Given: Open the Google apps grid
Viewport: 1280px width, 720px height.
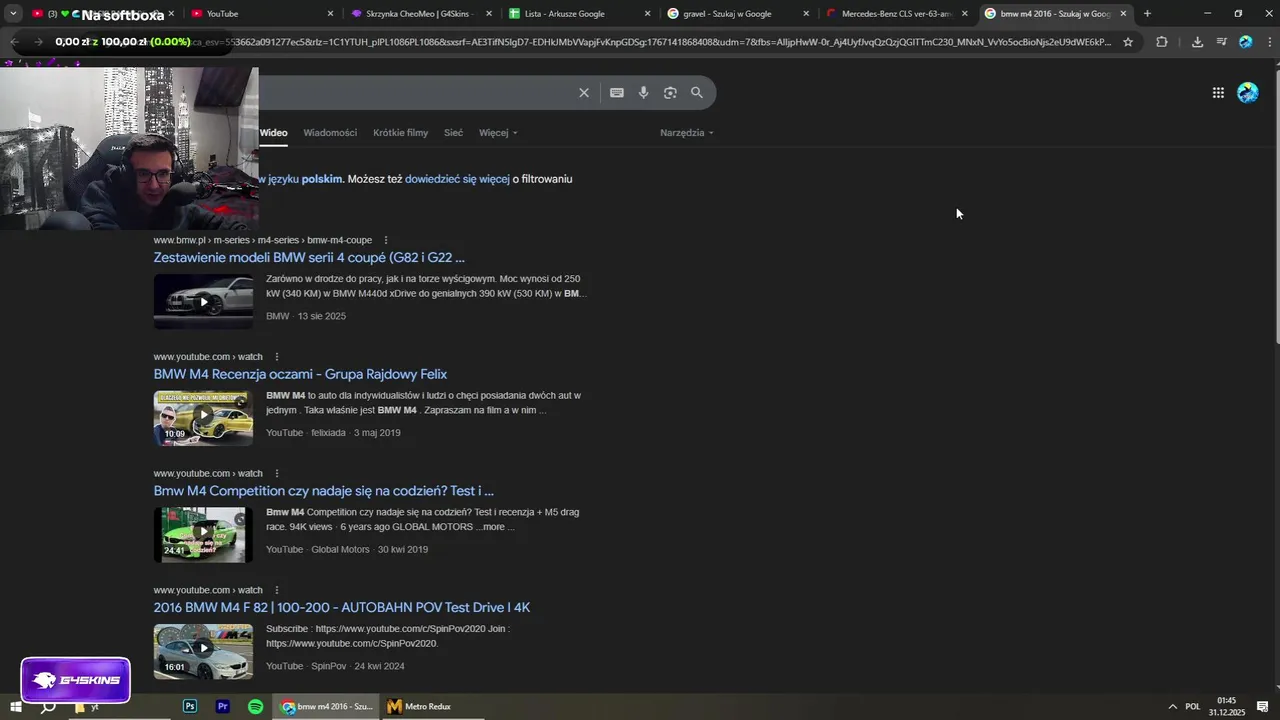Looking at the screenshot, I should click(x=1218, y=93).
